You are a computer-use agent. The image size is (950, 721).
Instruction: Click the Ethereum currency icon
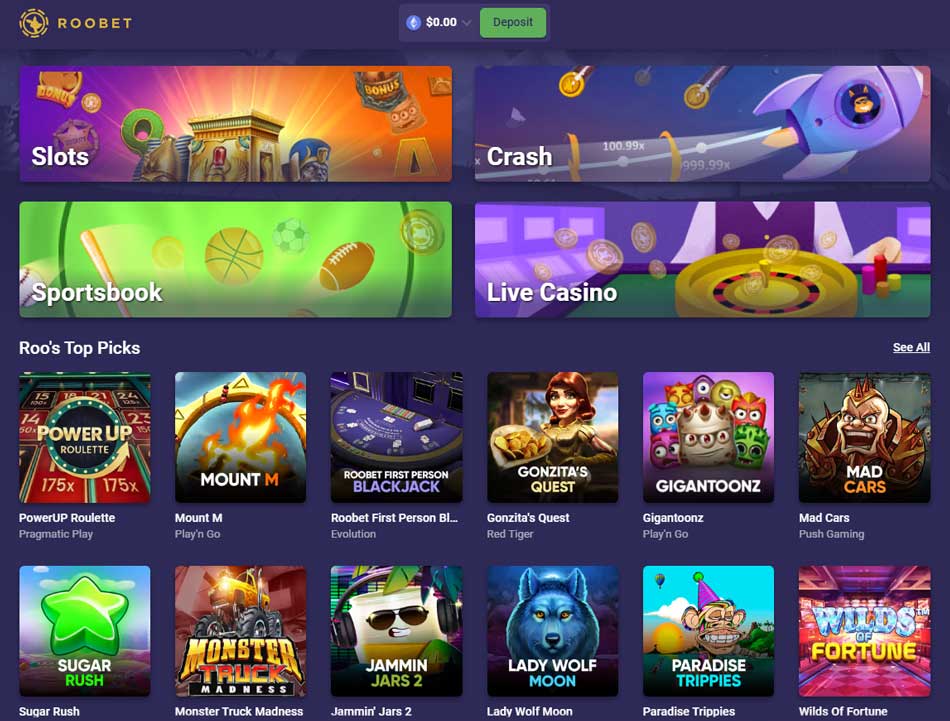(x=413, y=23)
